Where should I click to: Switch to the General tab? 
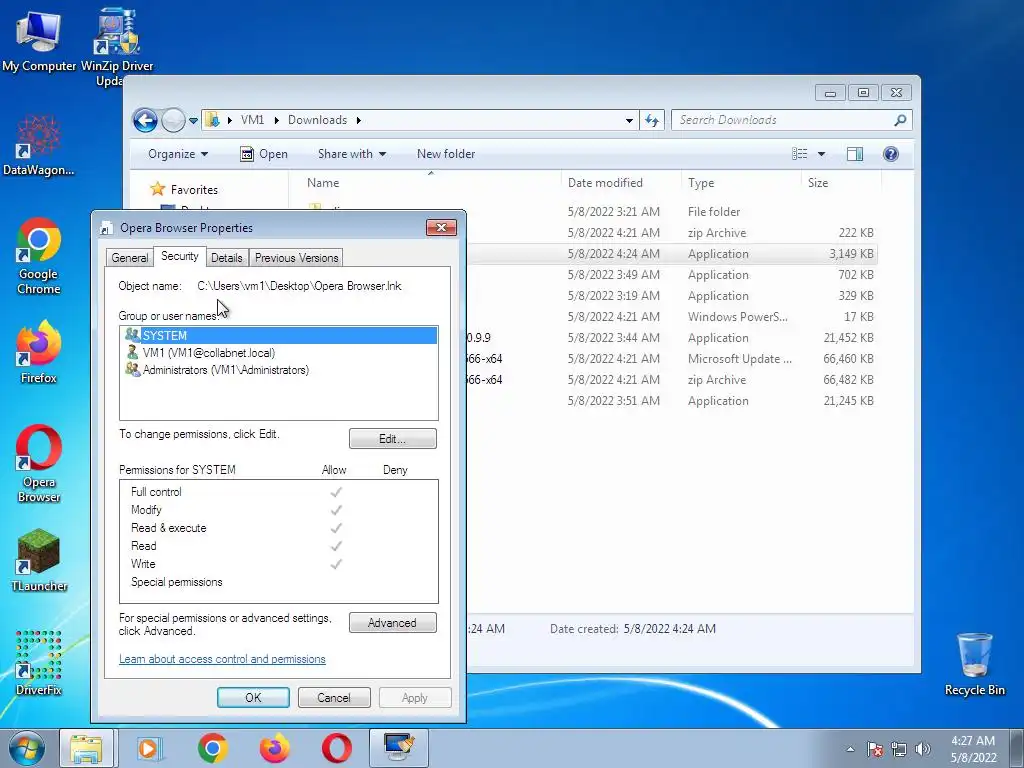(130, 258)
